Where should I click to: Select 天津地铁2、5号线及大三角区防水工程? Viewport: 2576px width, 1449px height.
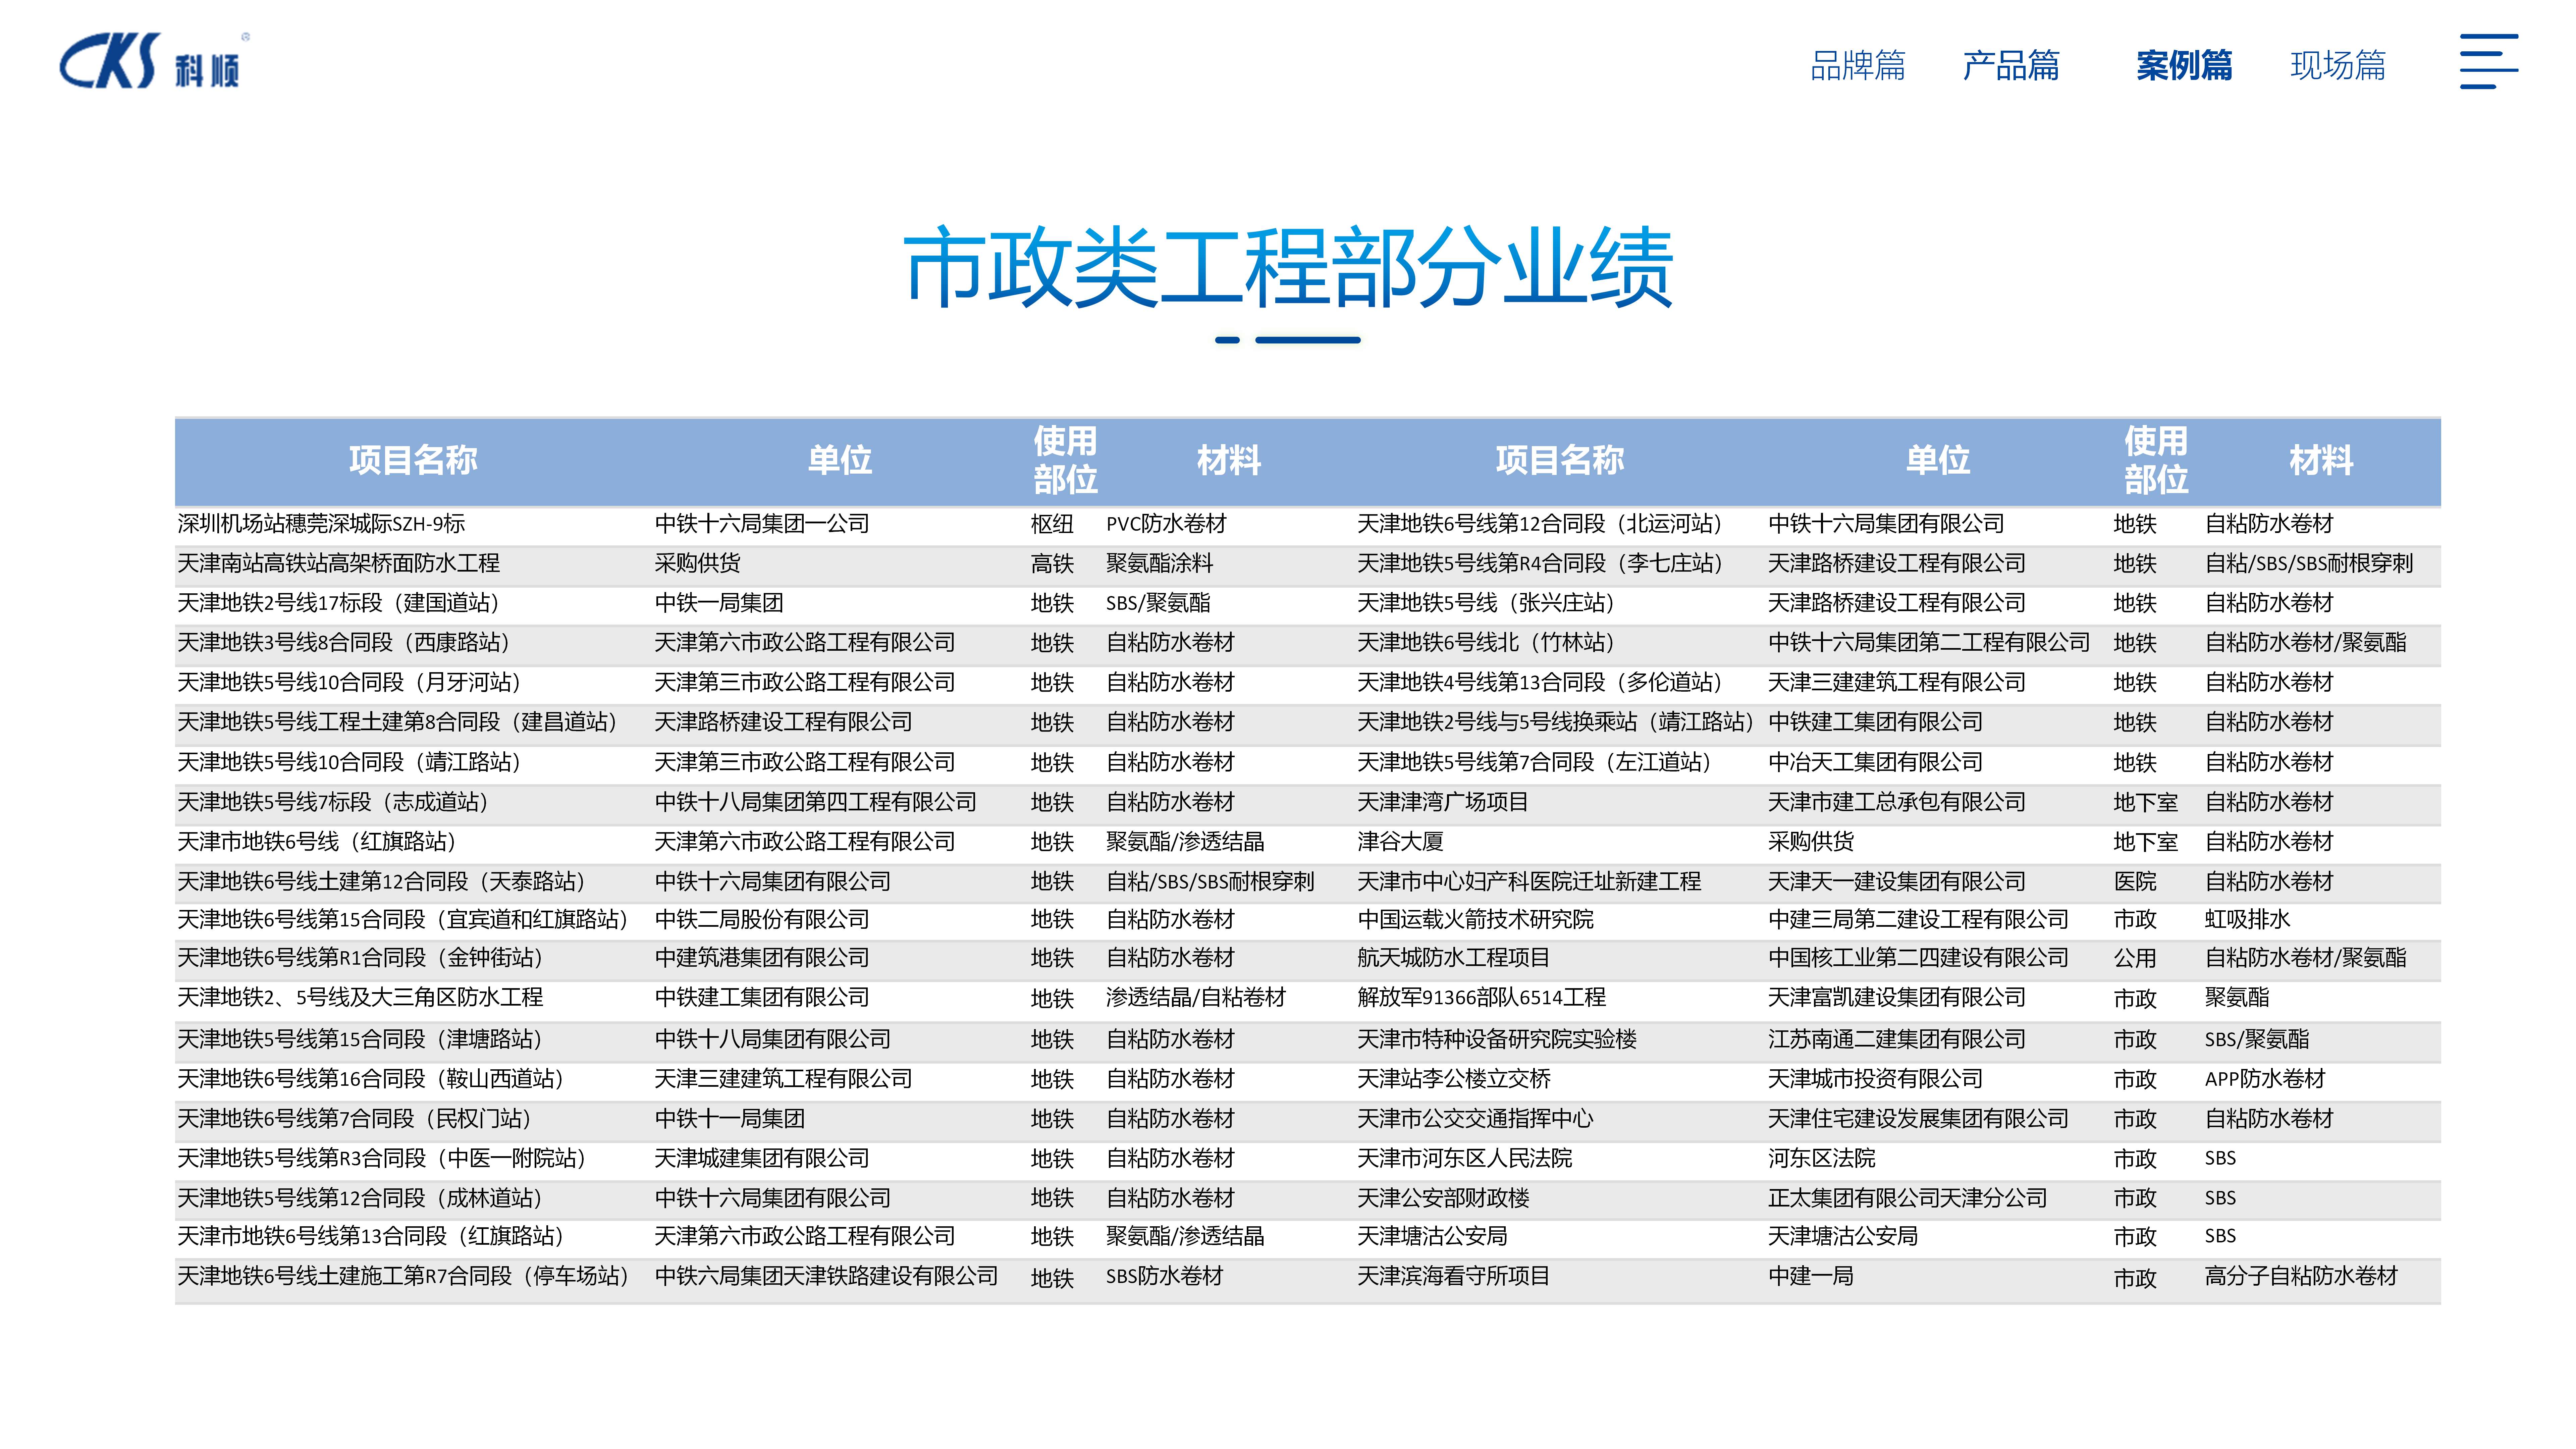(x=360, y=998)
